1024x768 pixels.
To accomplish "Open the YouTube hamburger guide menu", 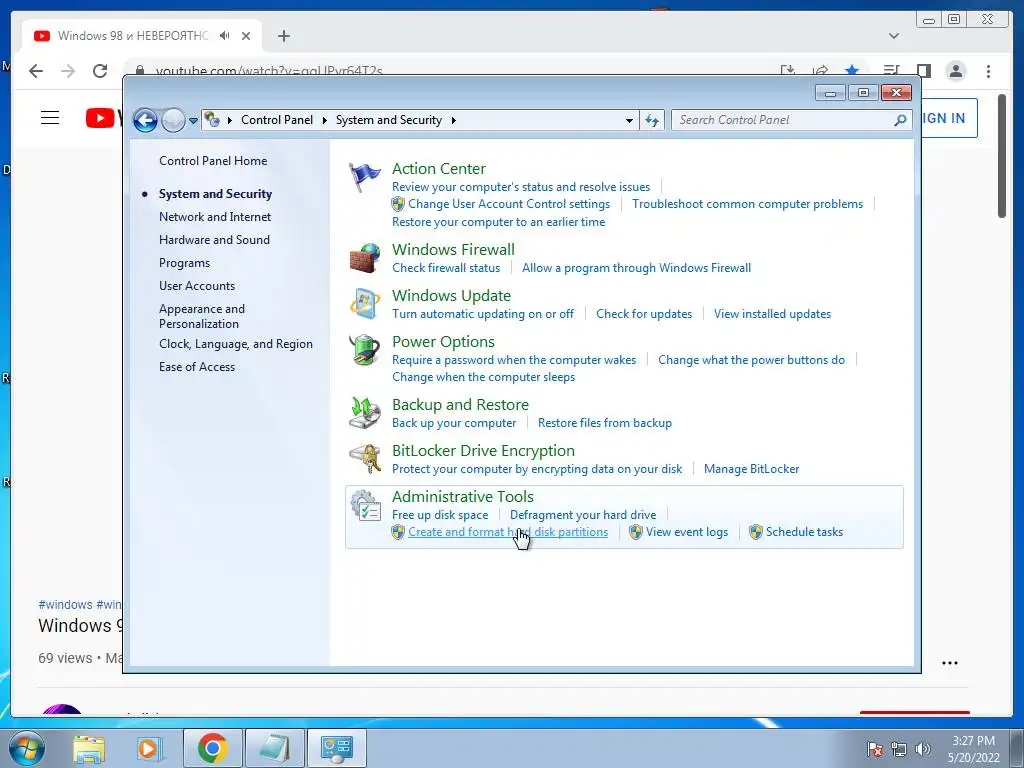I will 50,118.
